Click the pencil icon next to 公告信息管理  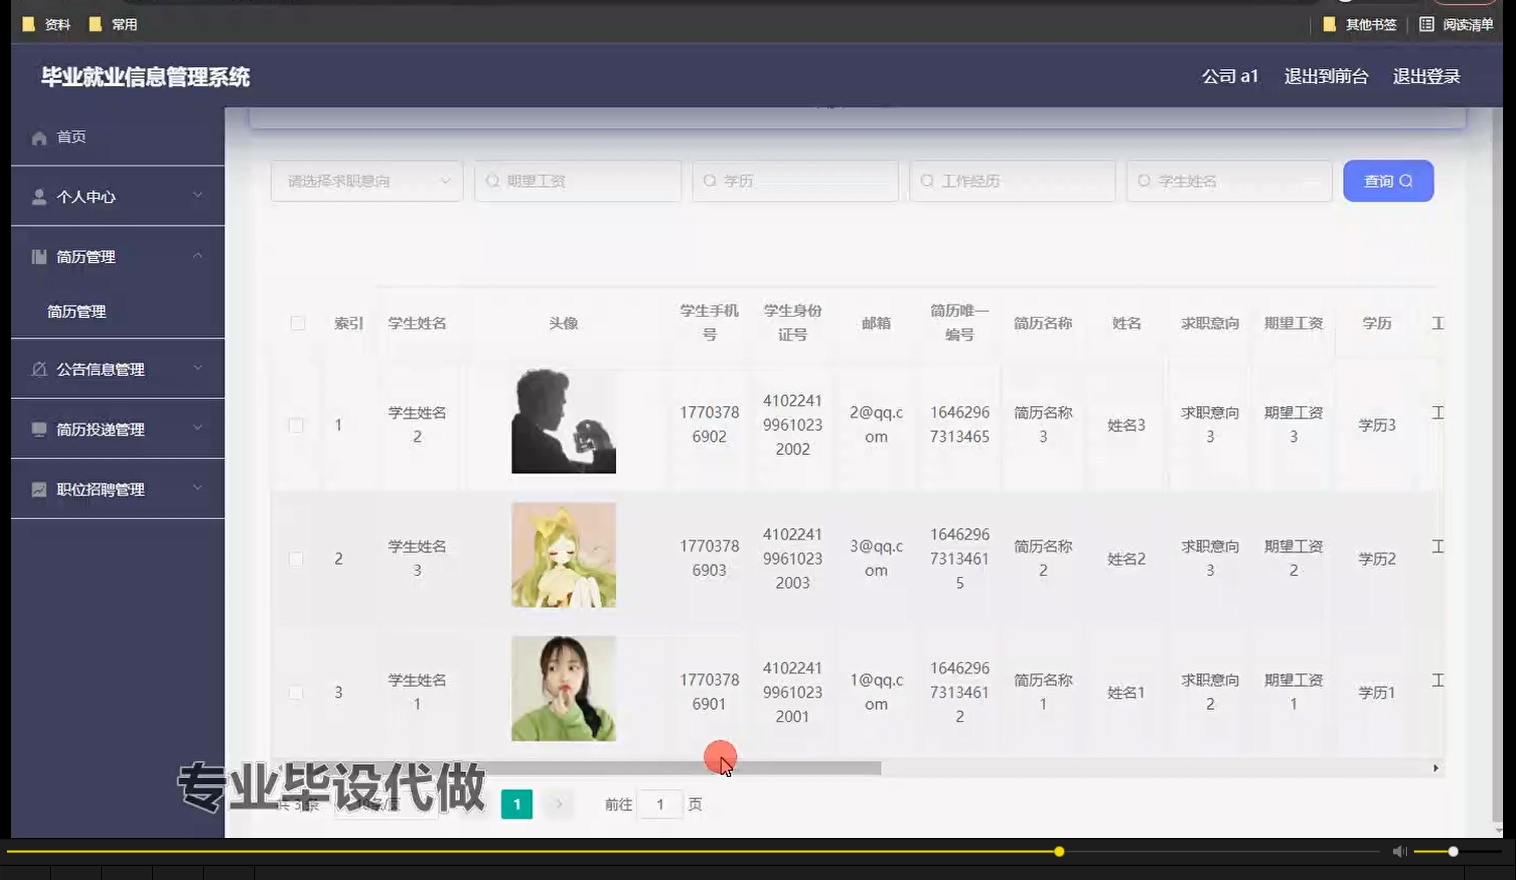[38, 369]
